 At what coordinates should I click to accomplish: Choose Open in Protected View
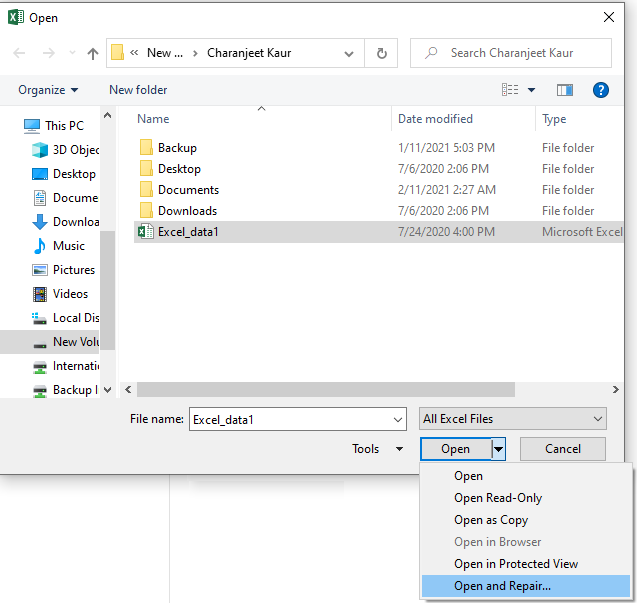pos(516,564)
